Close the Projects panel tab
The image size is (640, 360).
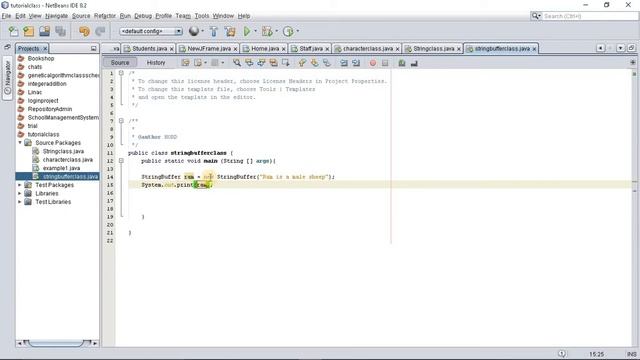[x=45, y=49]
